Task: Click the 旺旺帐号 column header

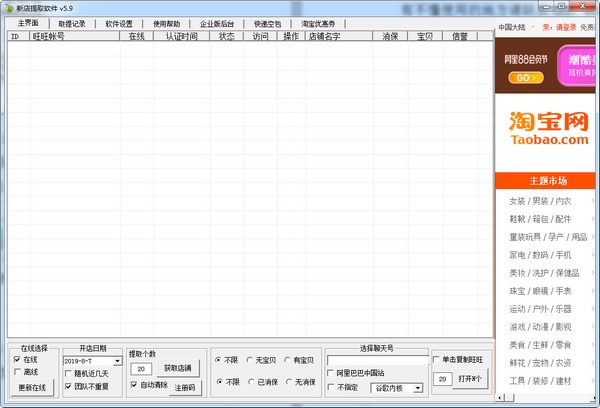Action: [48, 37]
